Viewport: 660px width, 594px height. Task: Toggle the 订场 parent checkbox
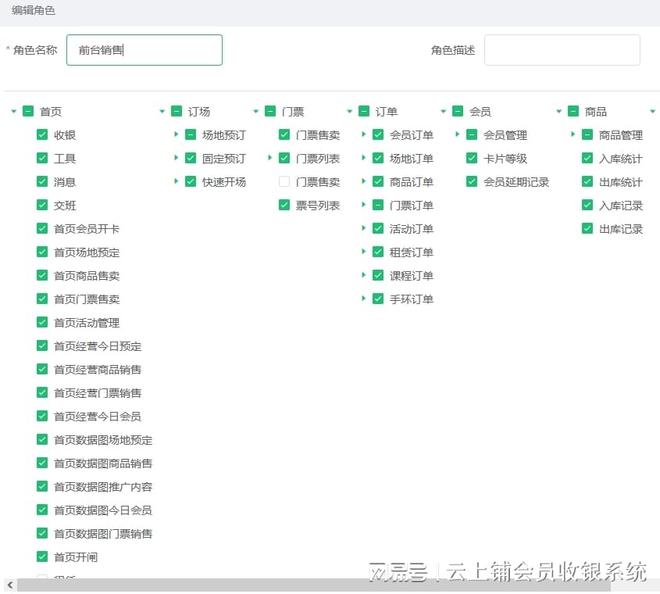[176, 112]
